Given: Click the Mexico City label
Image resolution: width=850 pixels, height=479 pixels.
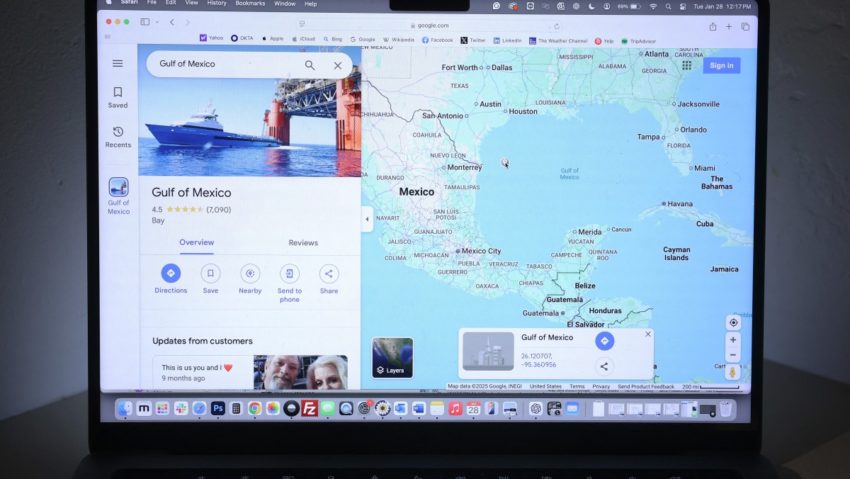Looking at the screenshot, I should pos(481,251).
